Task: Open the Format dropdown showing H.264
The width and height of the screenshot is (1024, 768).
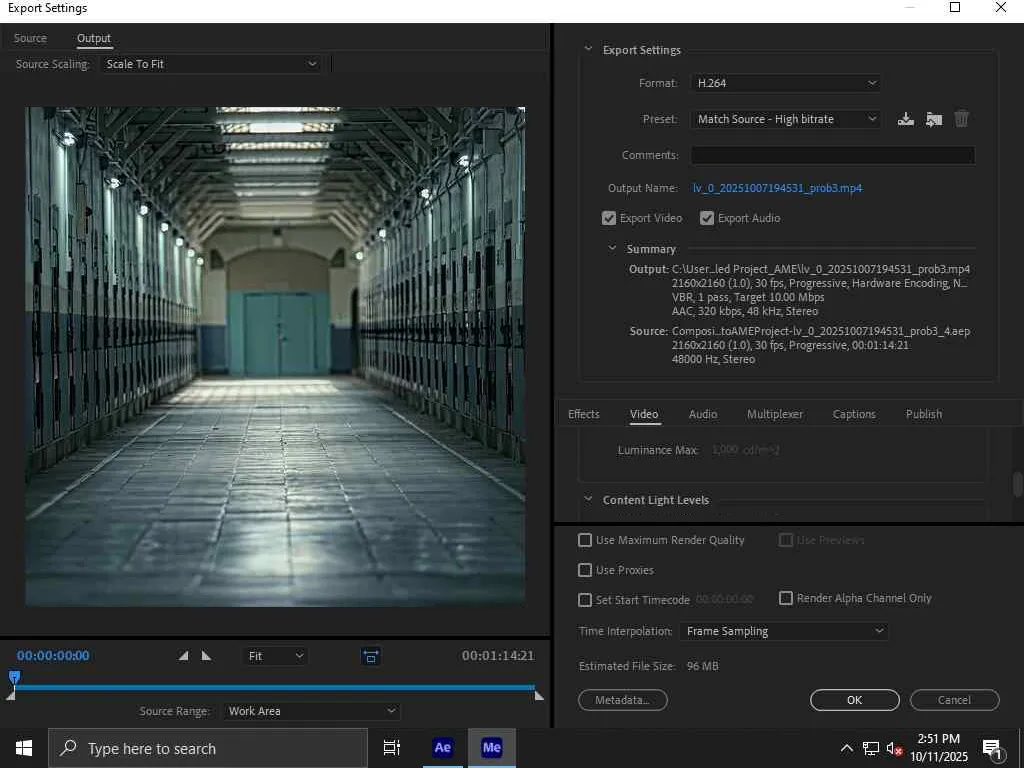Action: coord(785,83)
